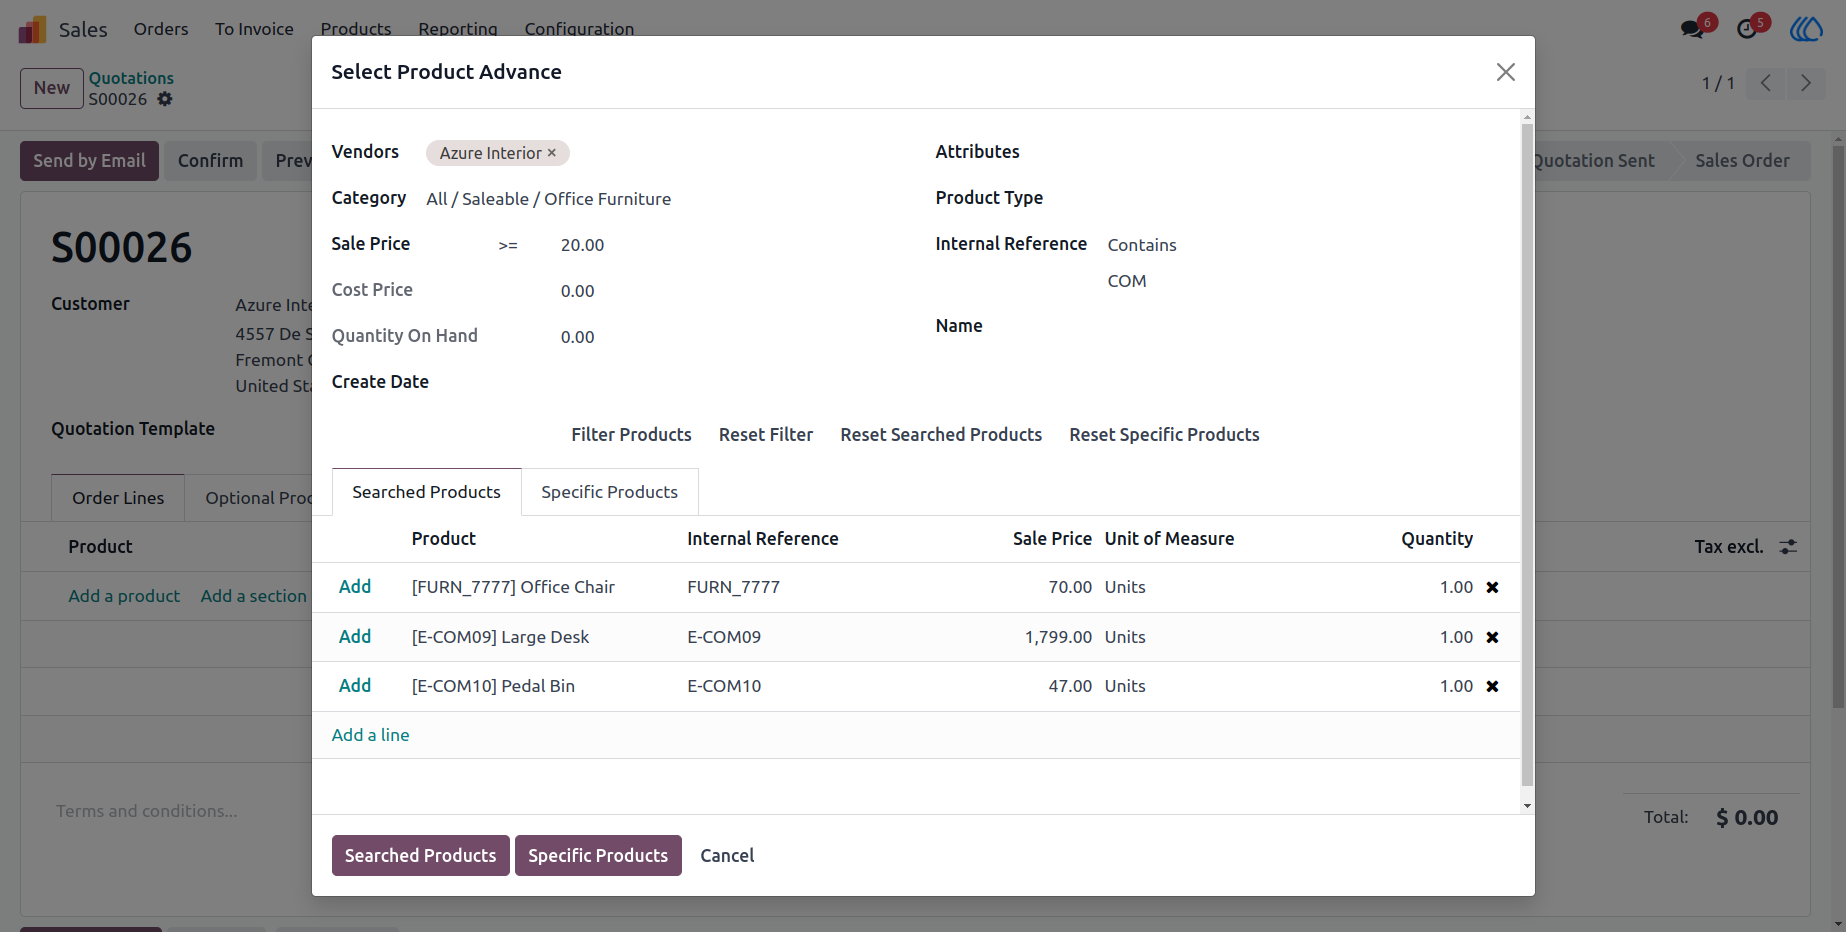Cancel the product selection dialog

727,856
